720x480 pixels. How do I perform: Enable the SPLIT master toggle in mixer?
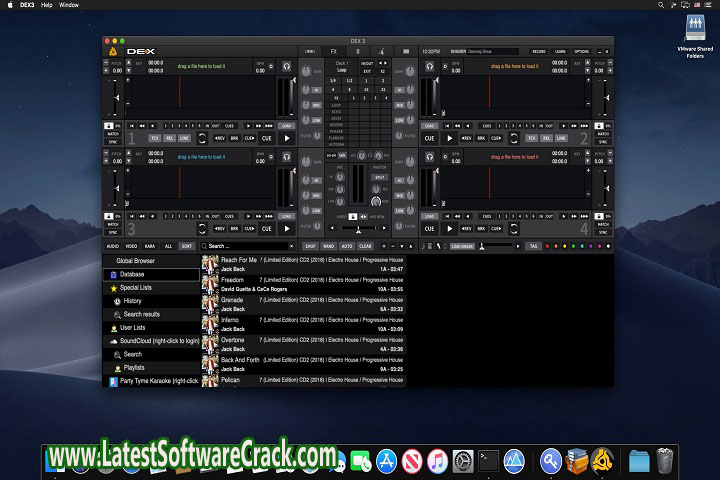pos(379,176)
